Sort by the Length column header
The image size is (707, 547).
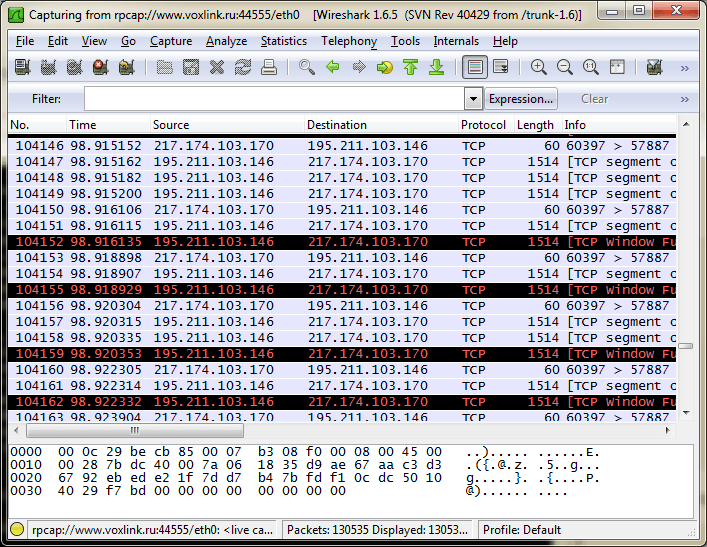538,124
